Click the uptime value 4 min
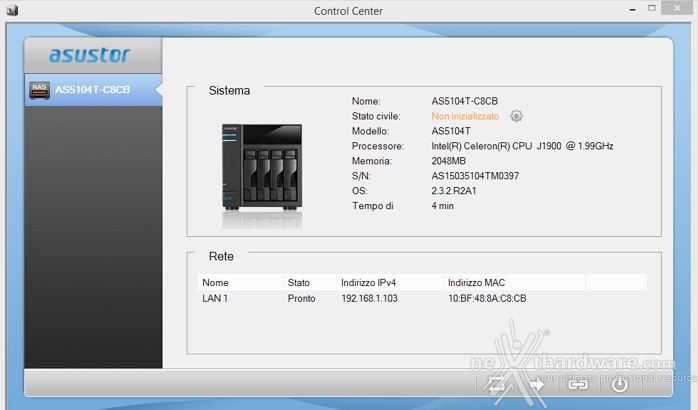The height and width of the screenshot is (410, 698). (x=442, y=206)
